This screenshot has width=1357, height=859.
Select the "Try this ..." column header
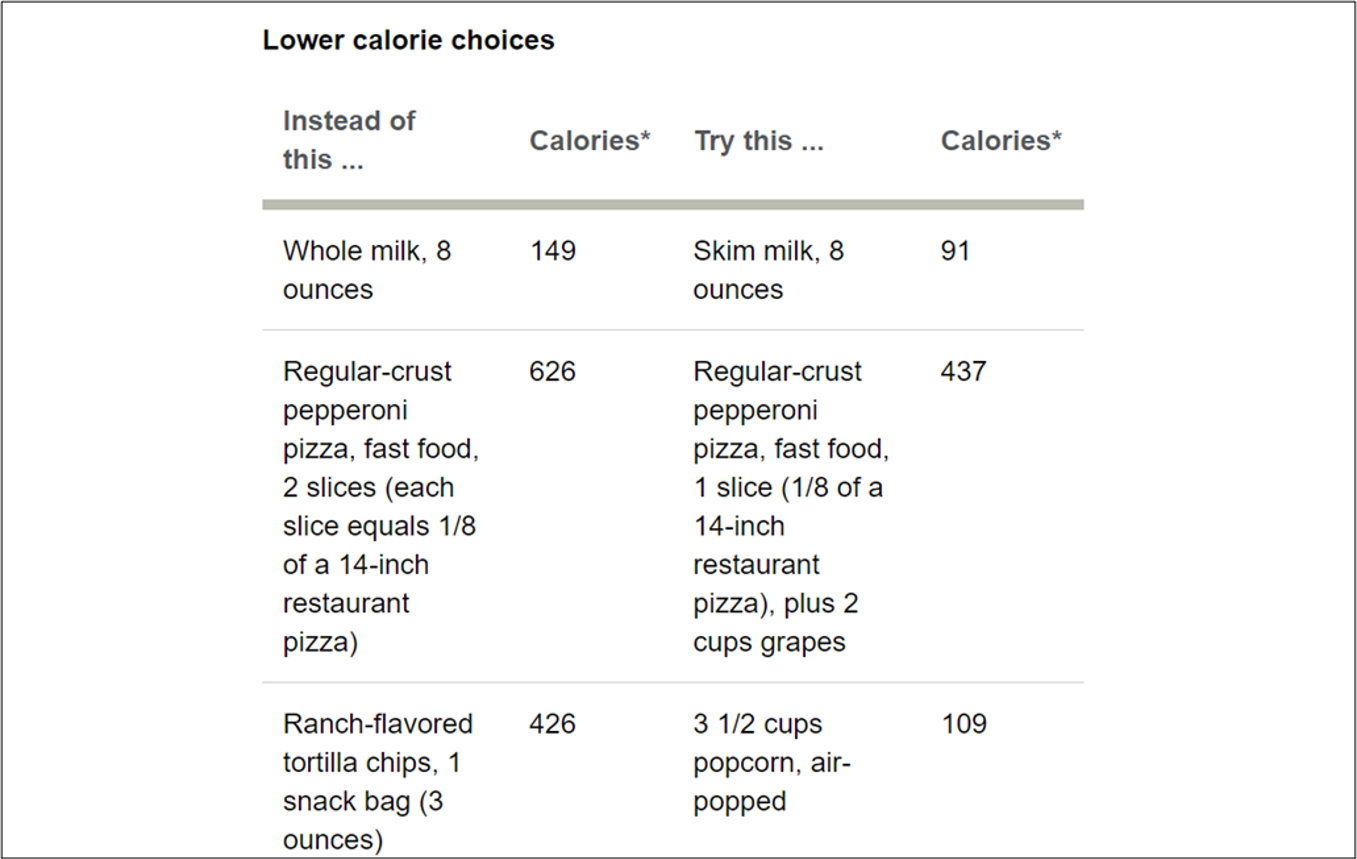(x=759, y=141)
